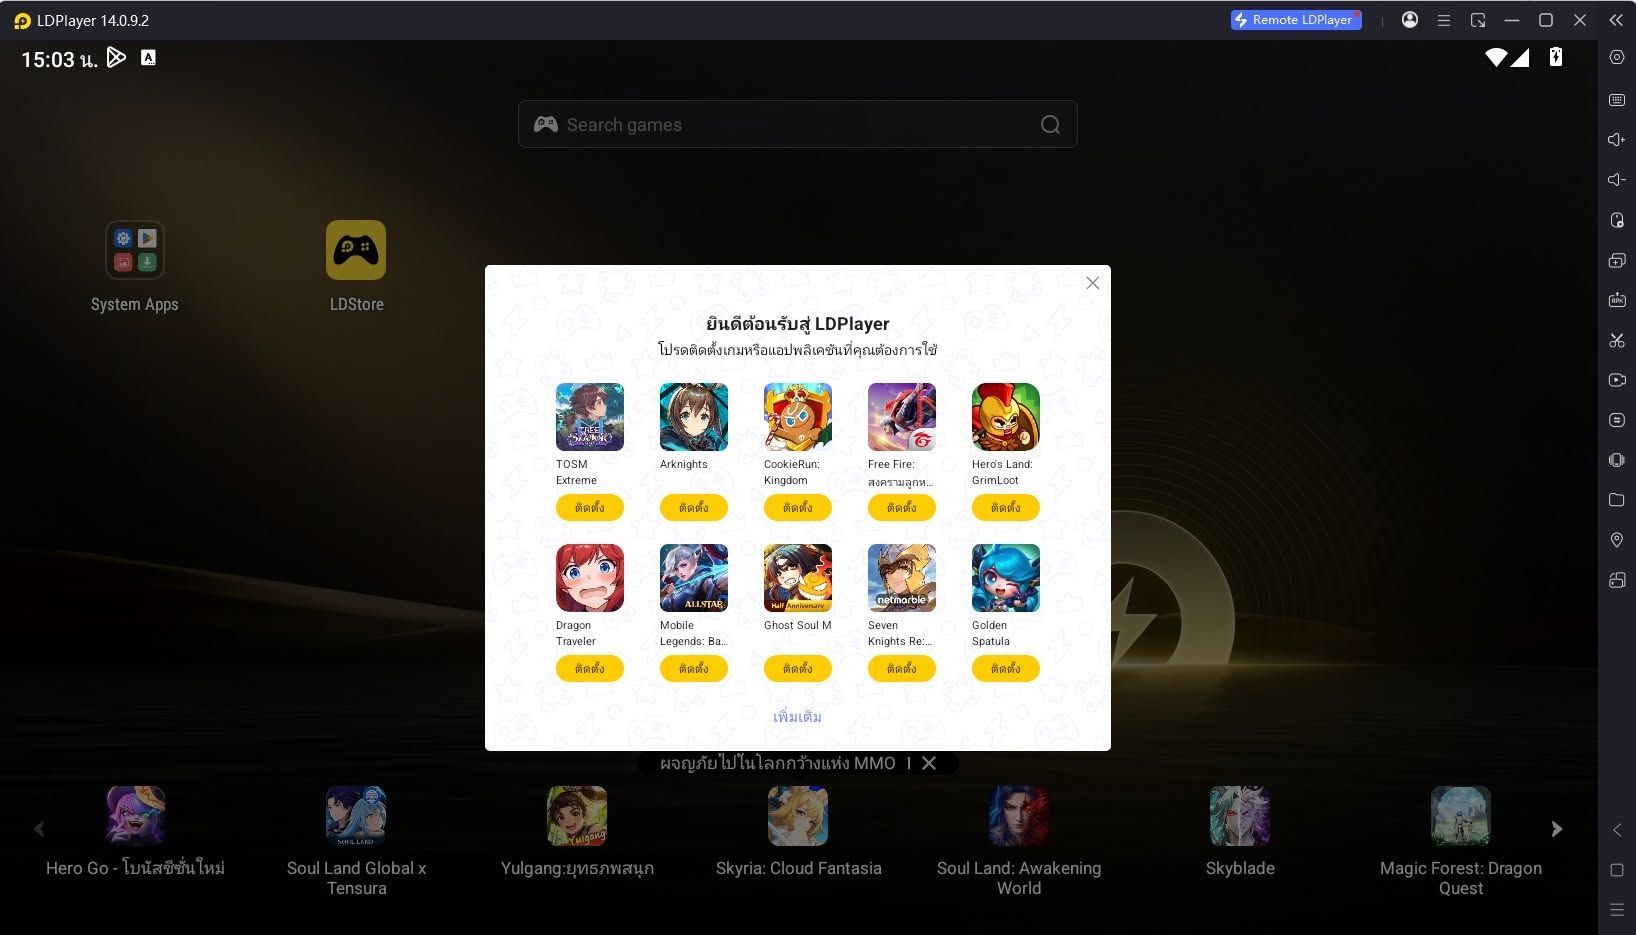This screenshot has width=1636, height=935.
Task: Click the APK install icon
Action: [x=1616, y=300]
